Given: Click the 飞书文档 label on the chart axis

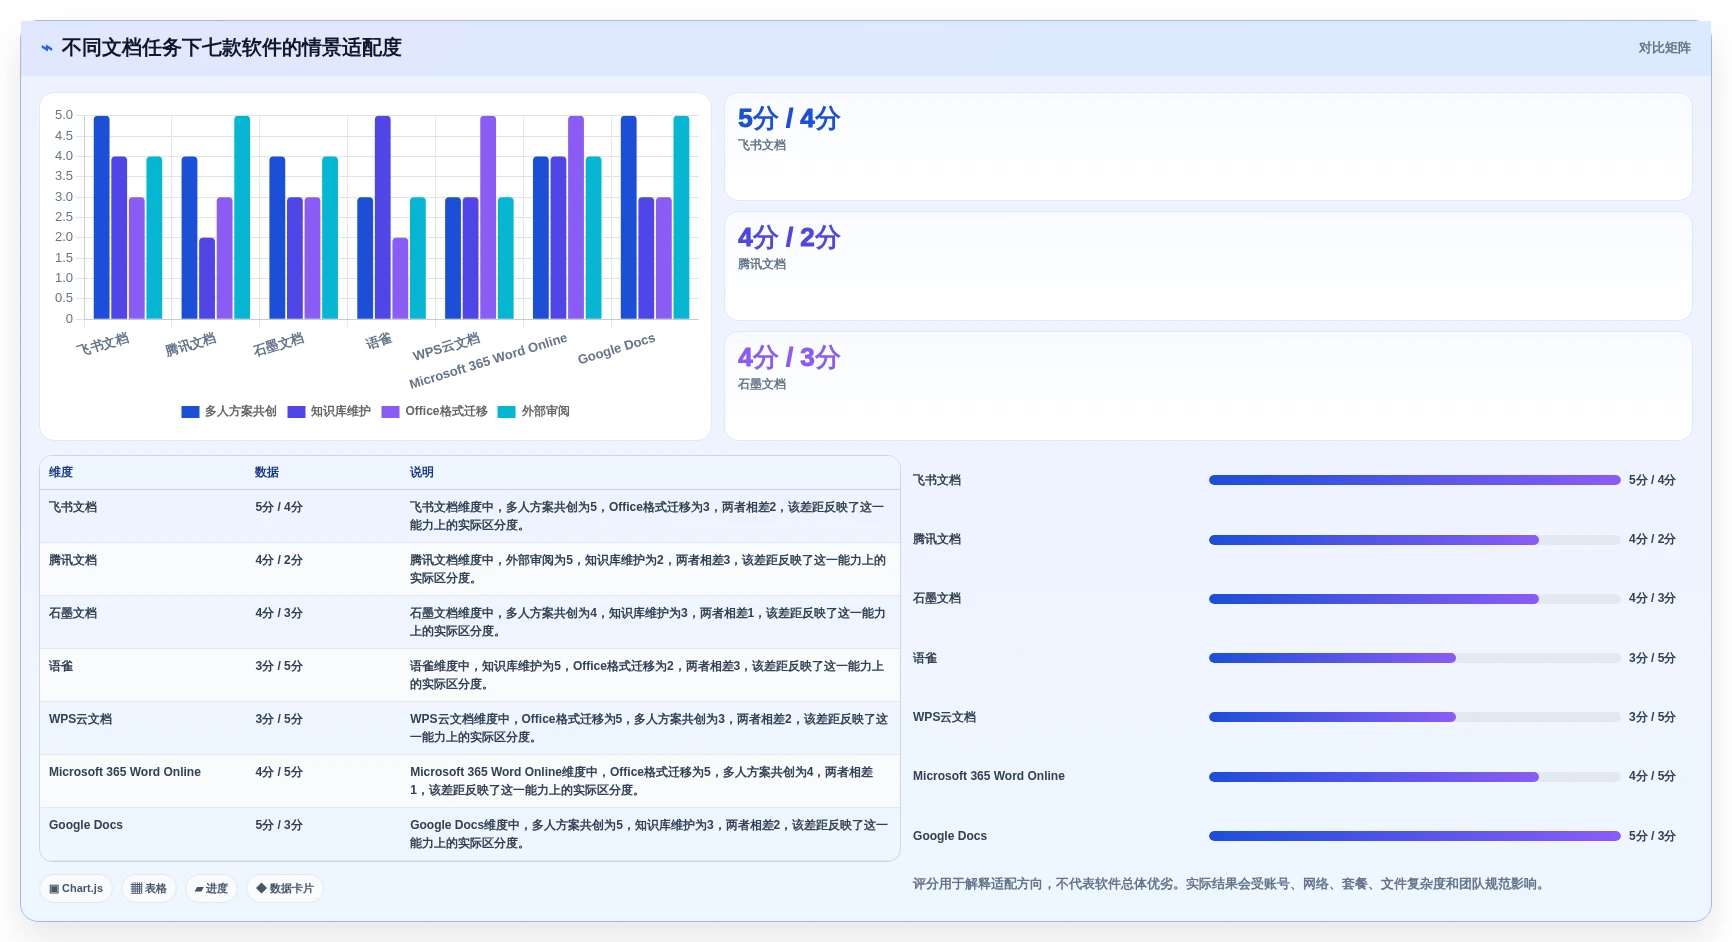Looking at the screenshot, I should click(x=103, y=344).
